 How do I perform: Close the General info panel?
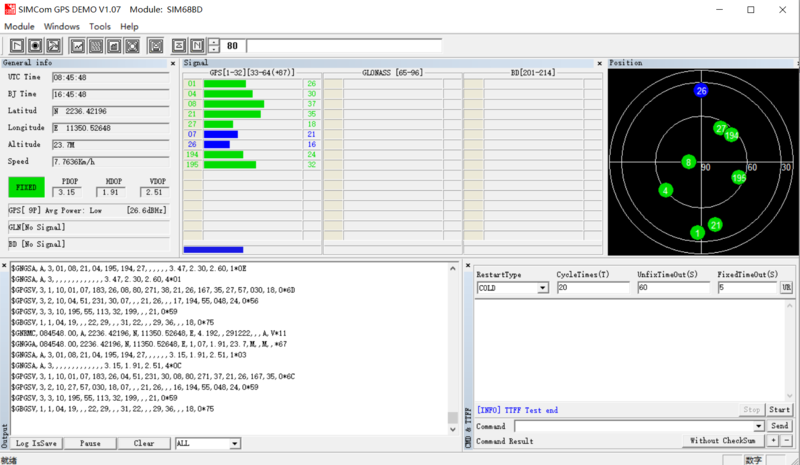173,63
